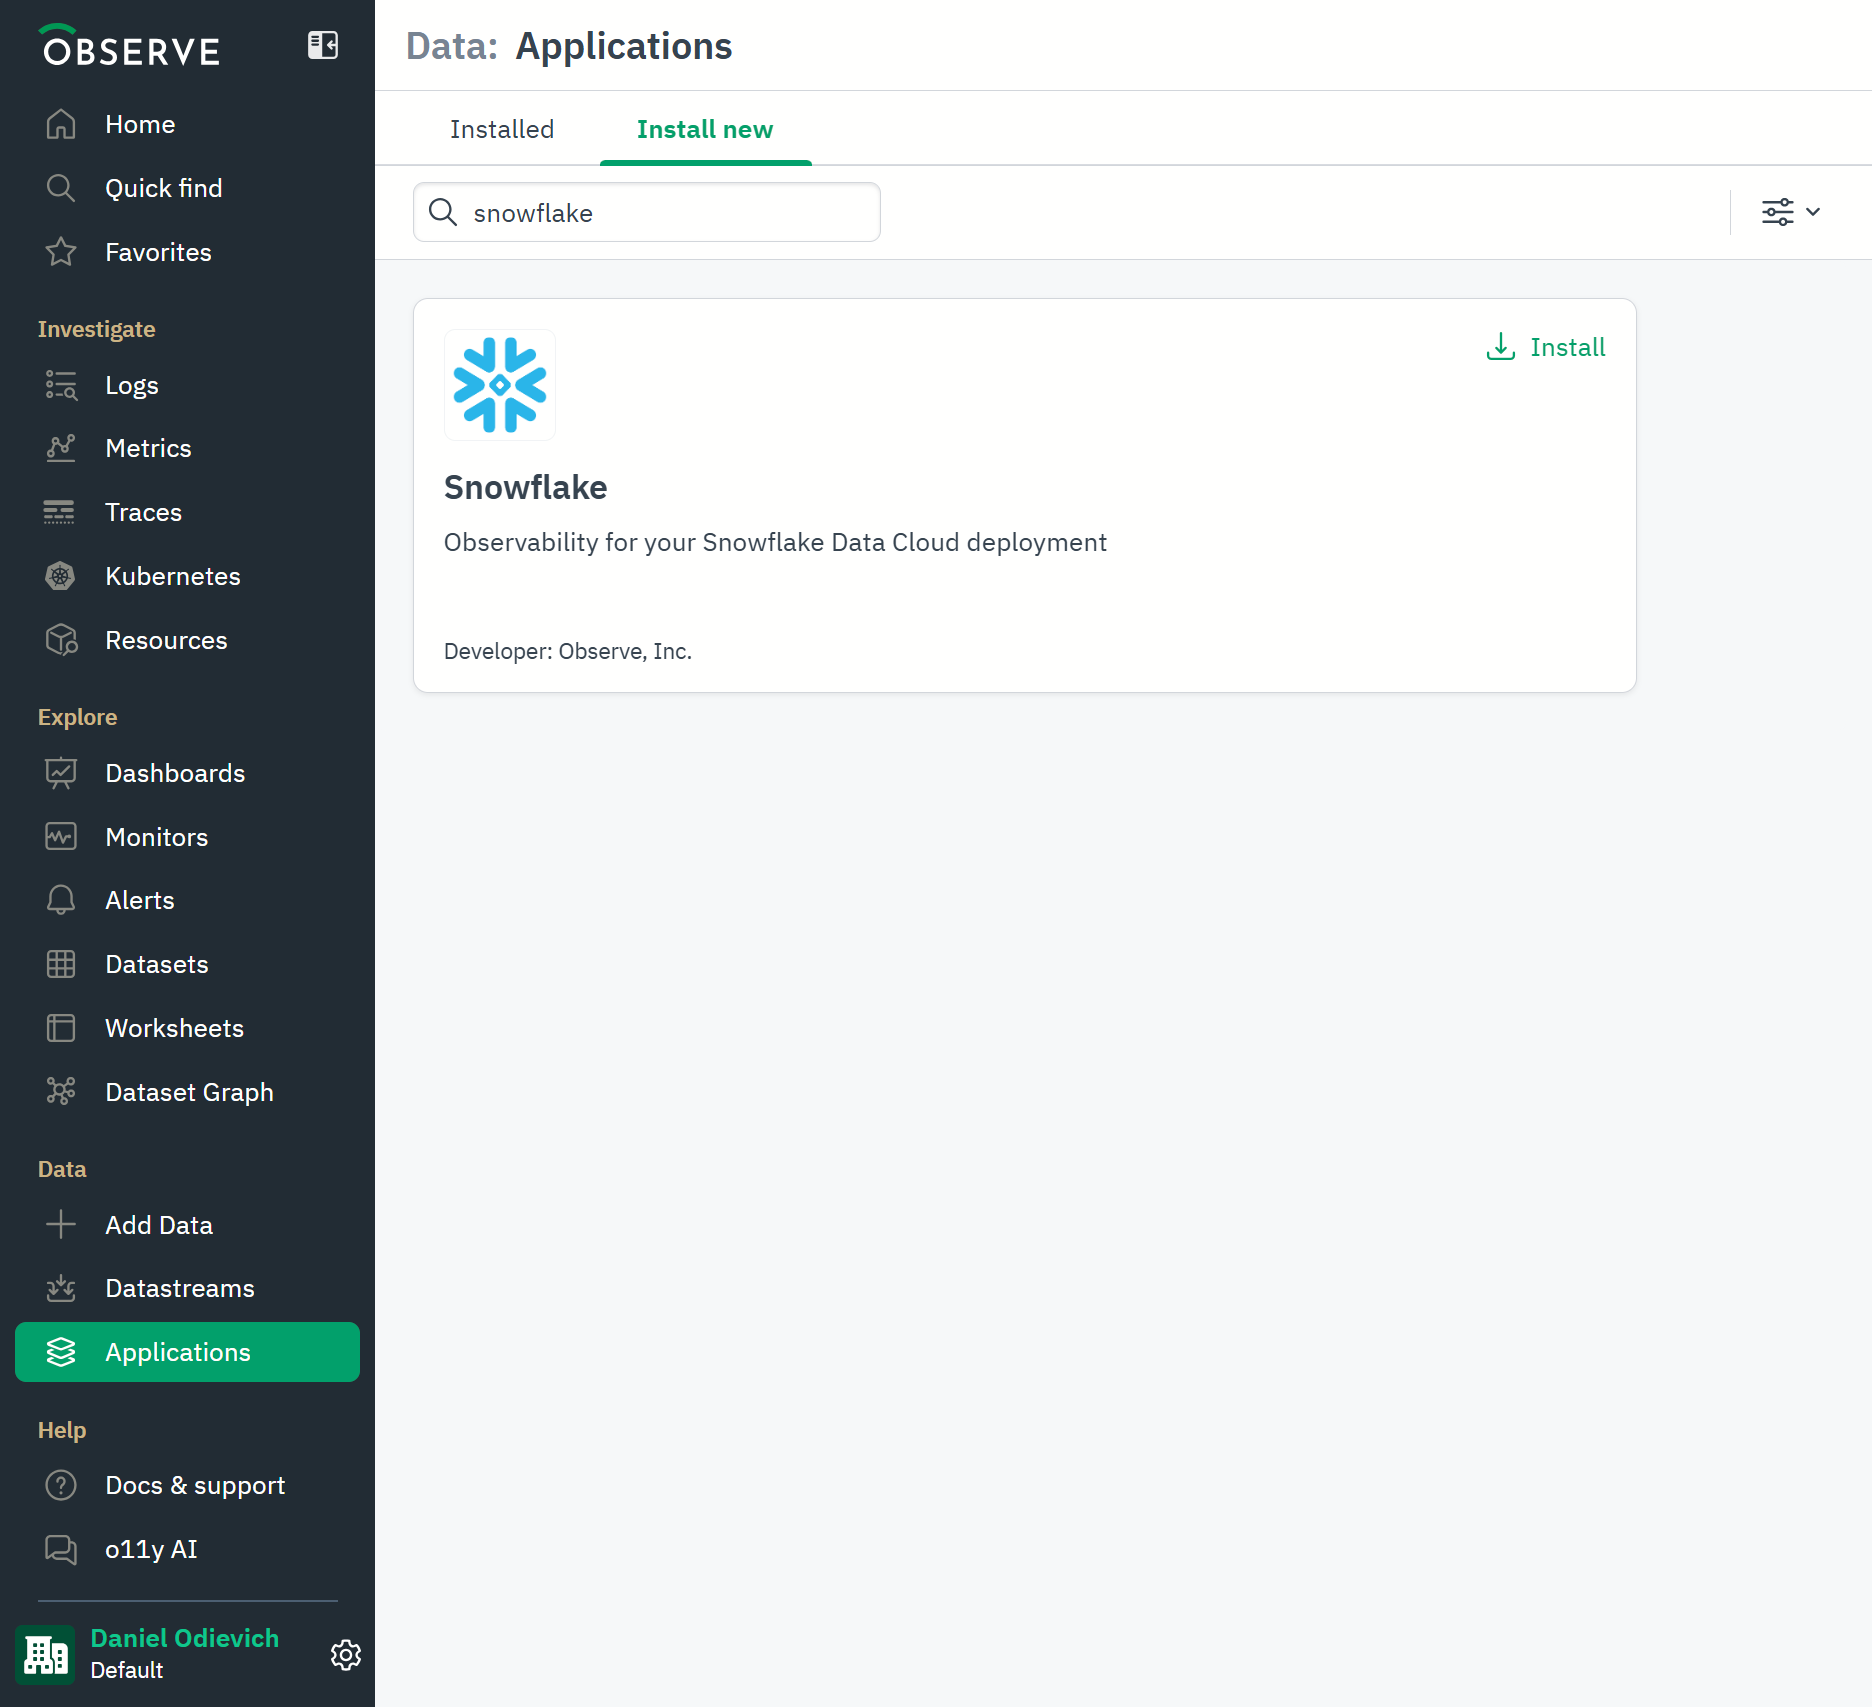Click 'Observability for your Snowflake Data Cloud deployment'
The image size is (1872, 1707).
775,542
